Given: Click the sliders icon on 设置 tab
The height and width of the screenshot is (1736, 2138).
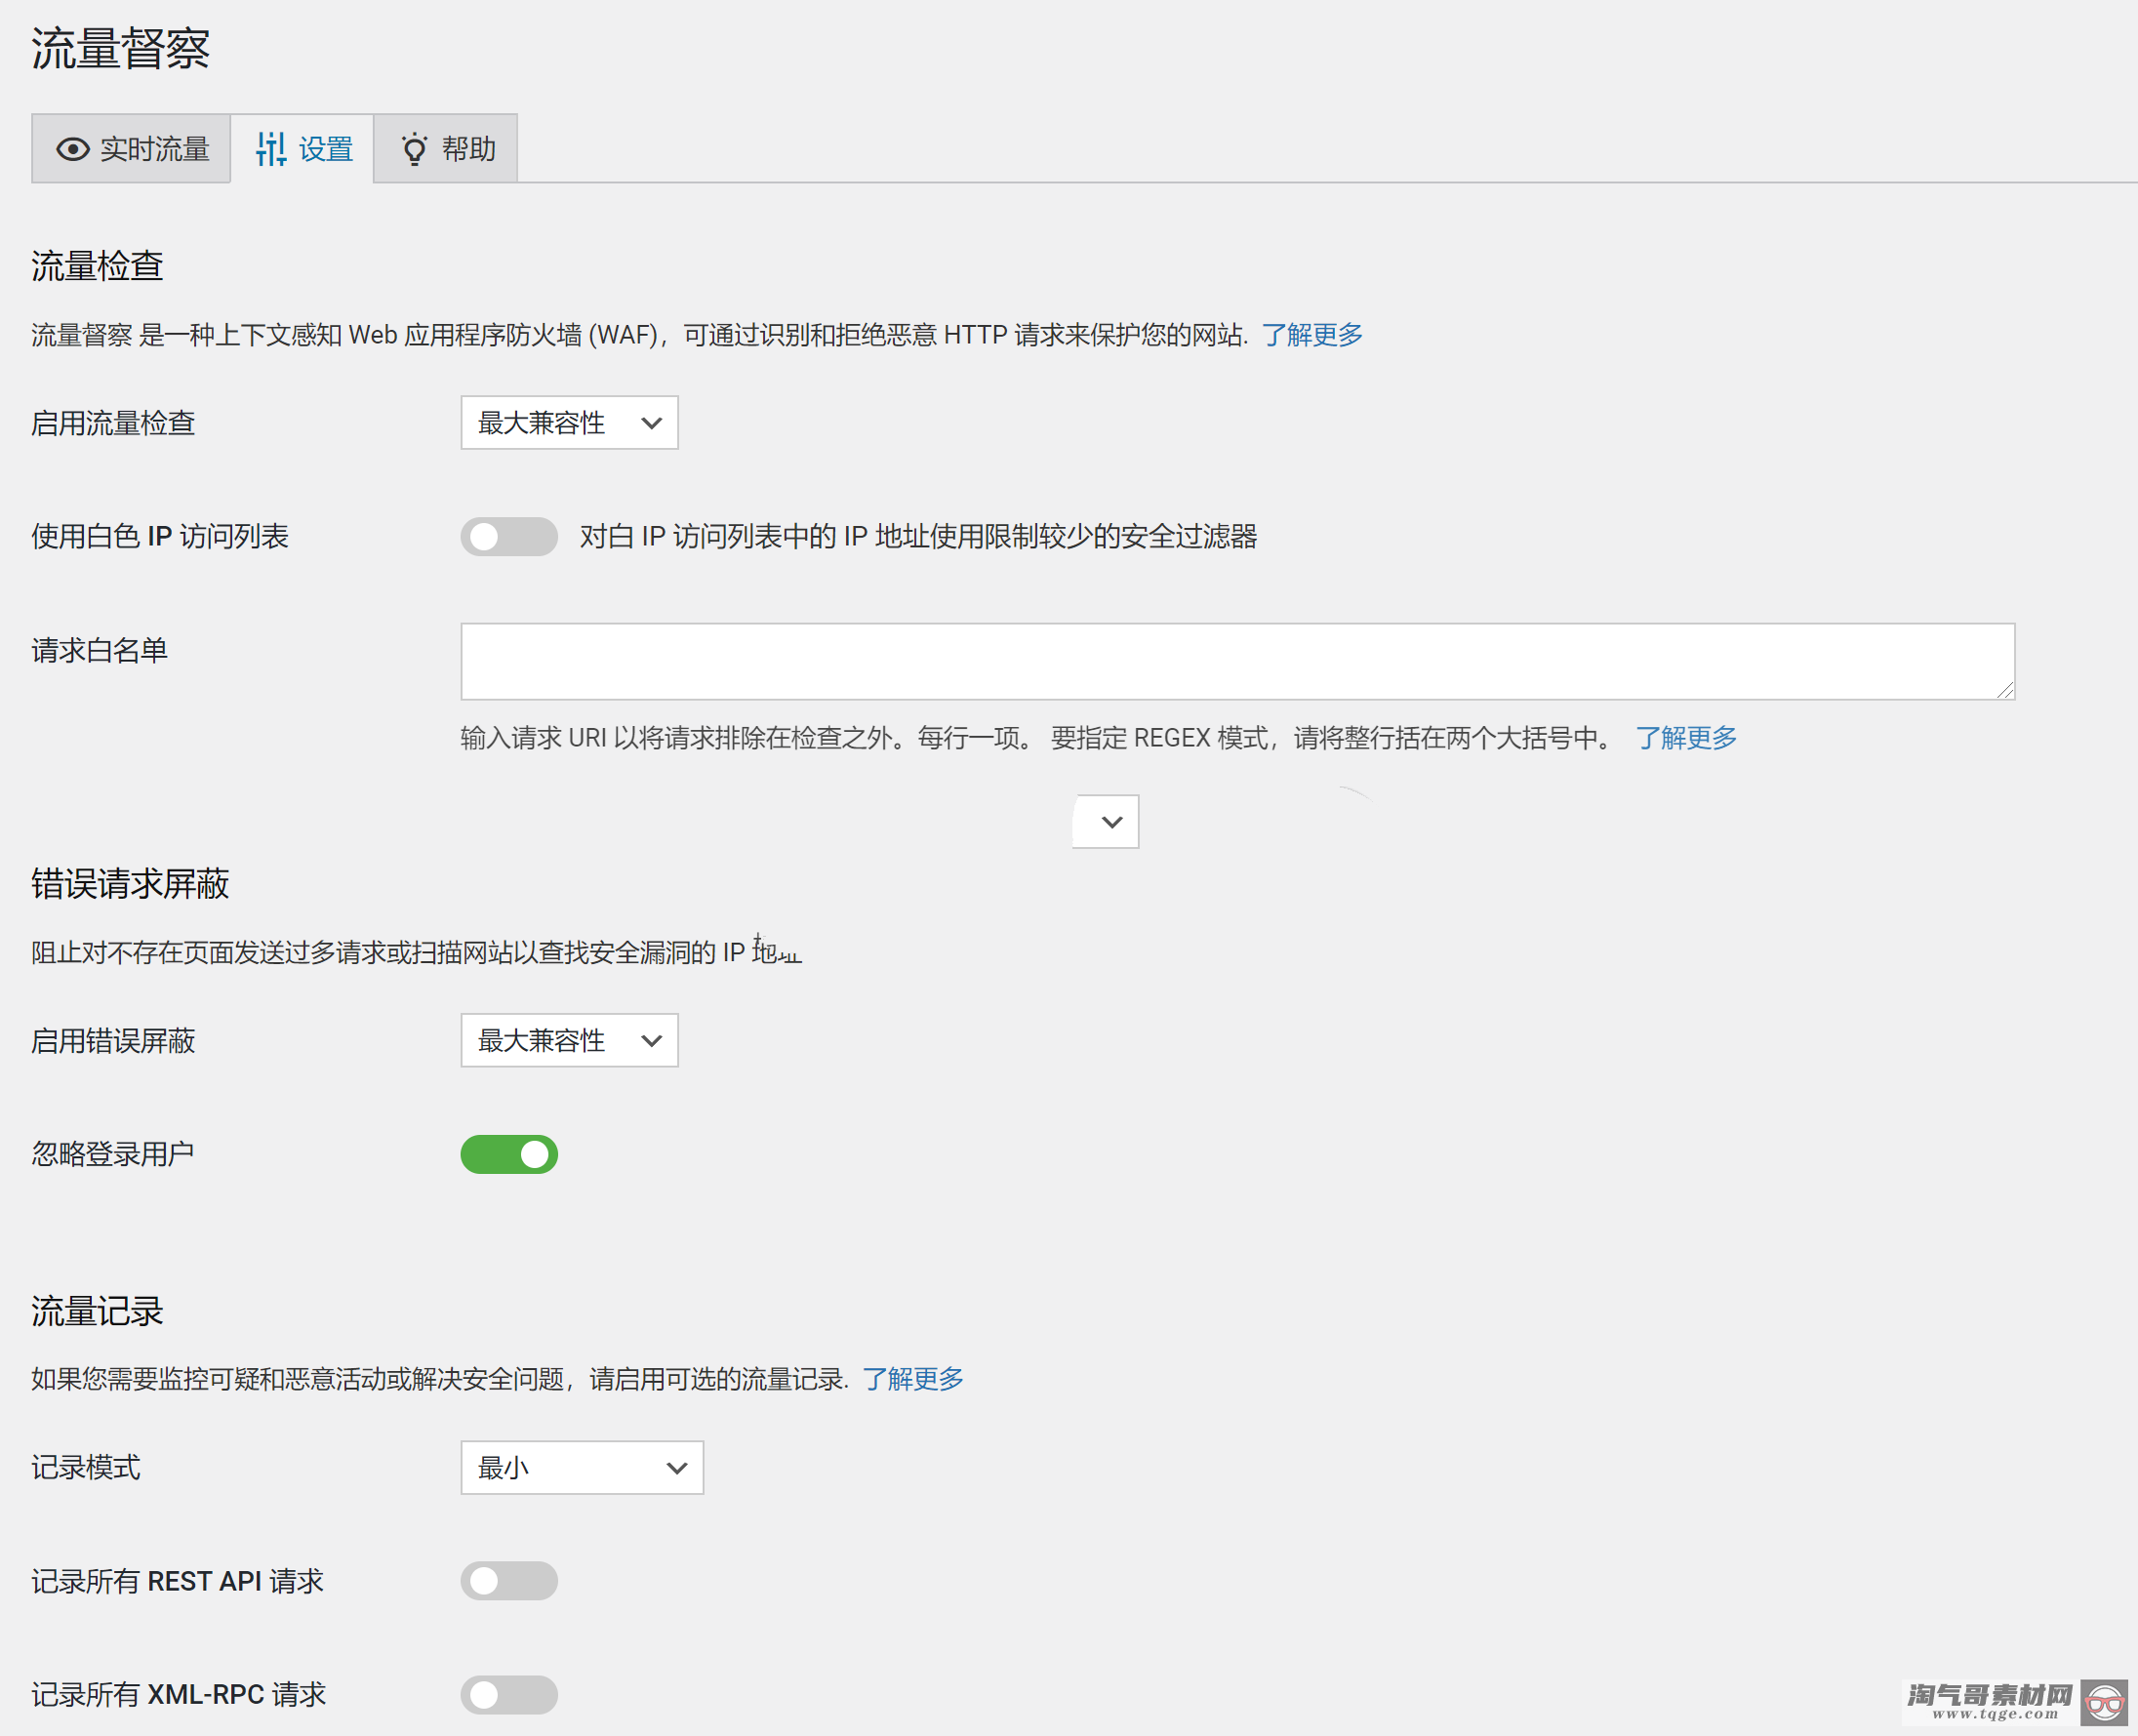Looking at the screenshot, I should click(x=271, y=149).
